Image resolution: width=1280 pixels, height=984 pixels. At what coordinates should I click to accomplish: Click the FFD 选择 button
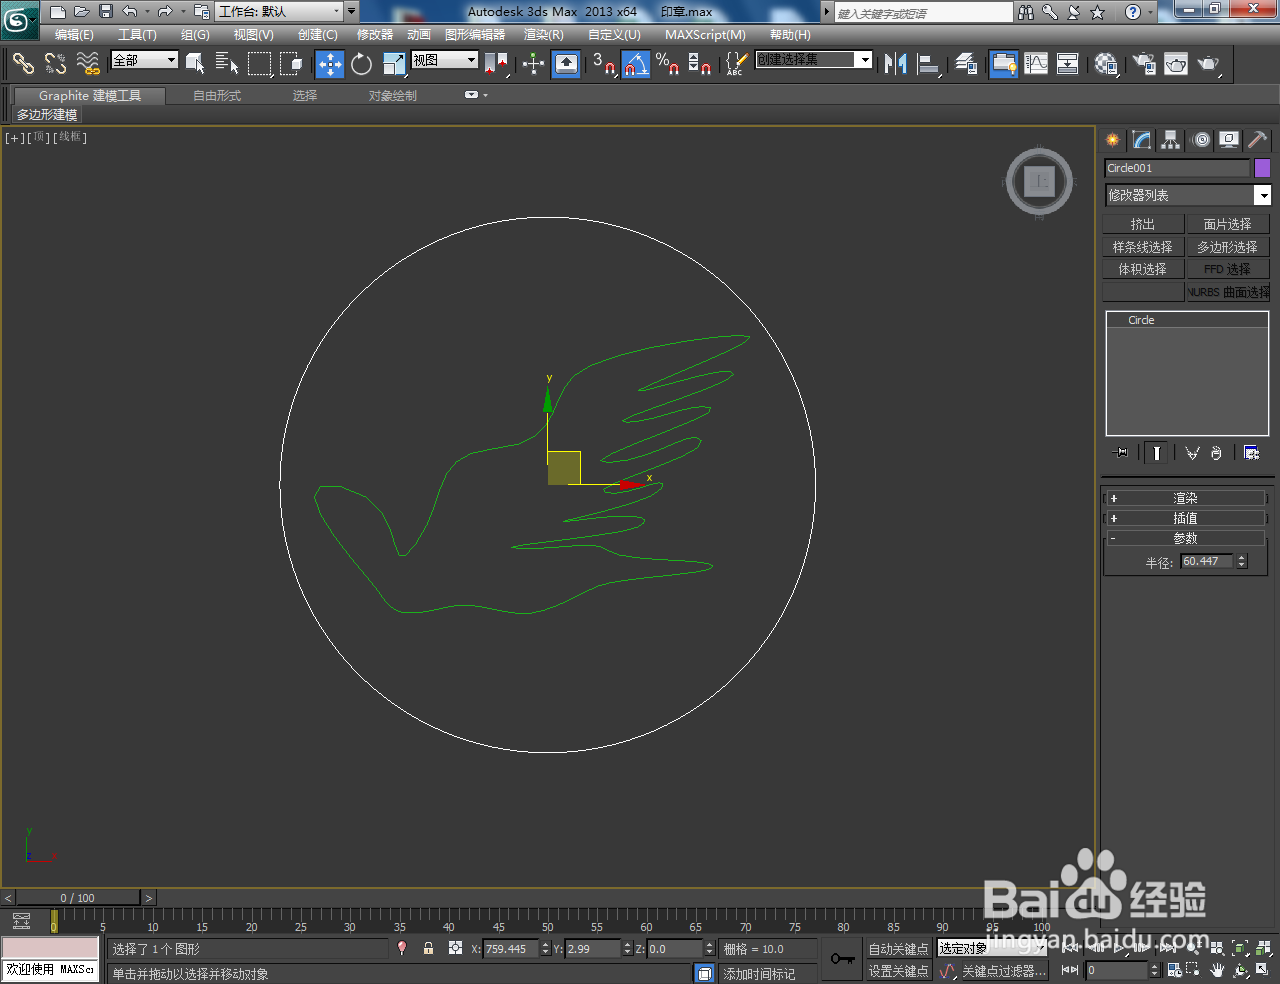pyautogui.click(x=1227, y=268)
